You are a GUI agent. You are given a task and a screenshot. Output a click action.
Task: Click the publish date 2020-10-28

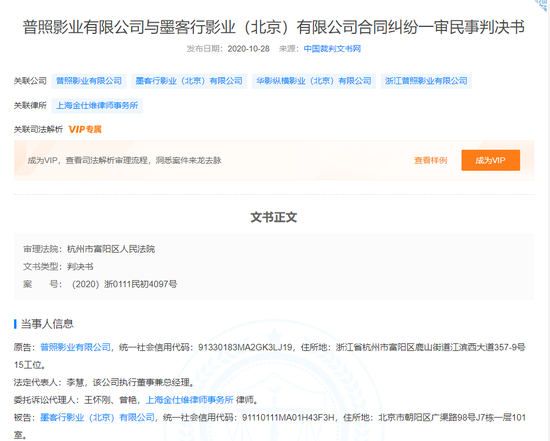248,49
